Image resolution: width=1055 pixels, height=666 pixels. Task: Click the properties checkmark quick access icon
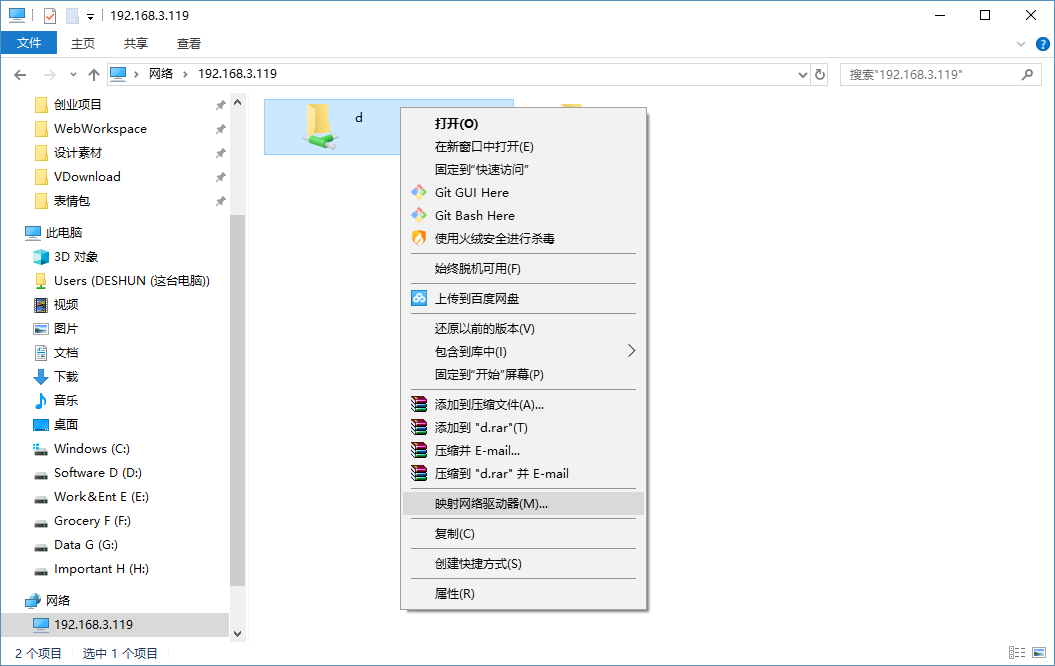(50, 15)
